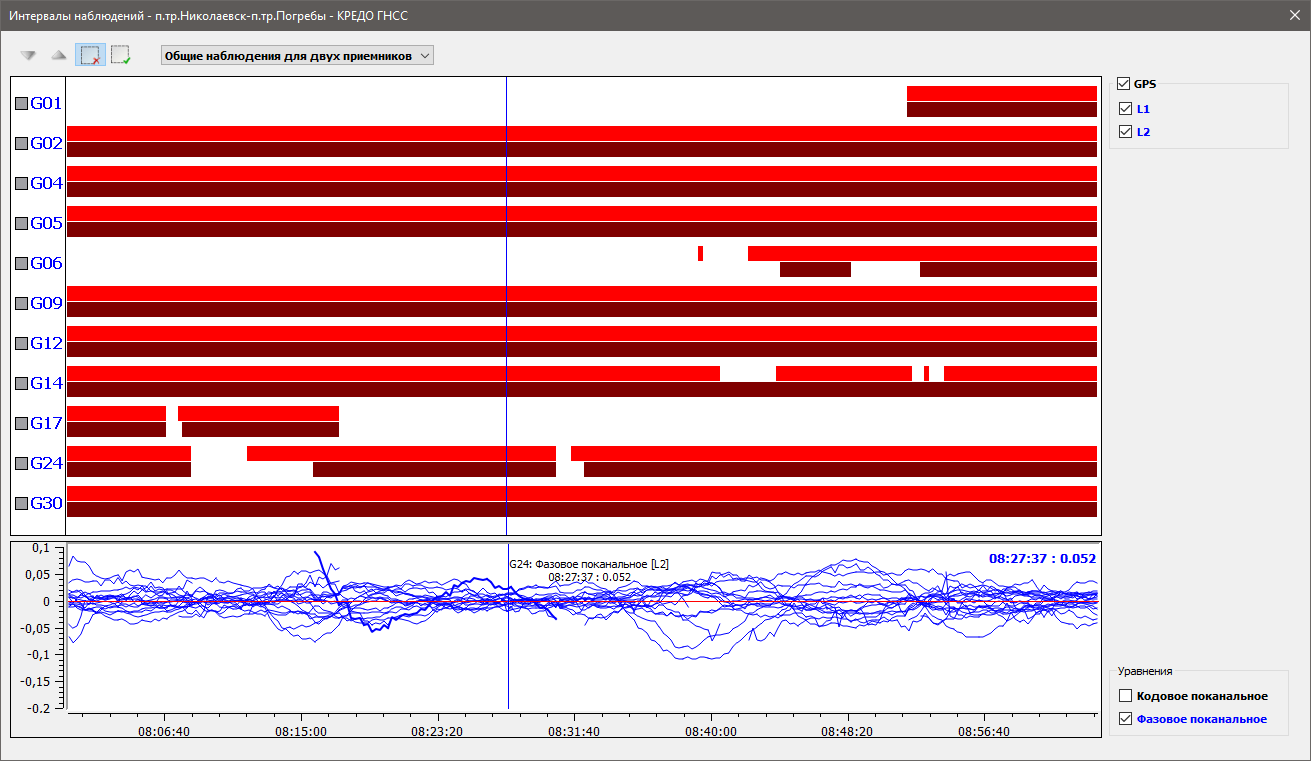Click the gray square next to G30
This screenshot has width=1311, height=761.
point(21,503)
